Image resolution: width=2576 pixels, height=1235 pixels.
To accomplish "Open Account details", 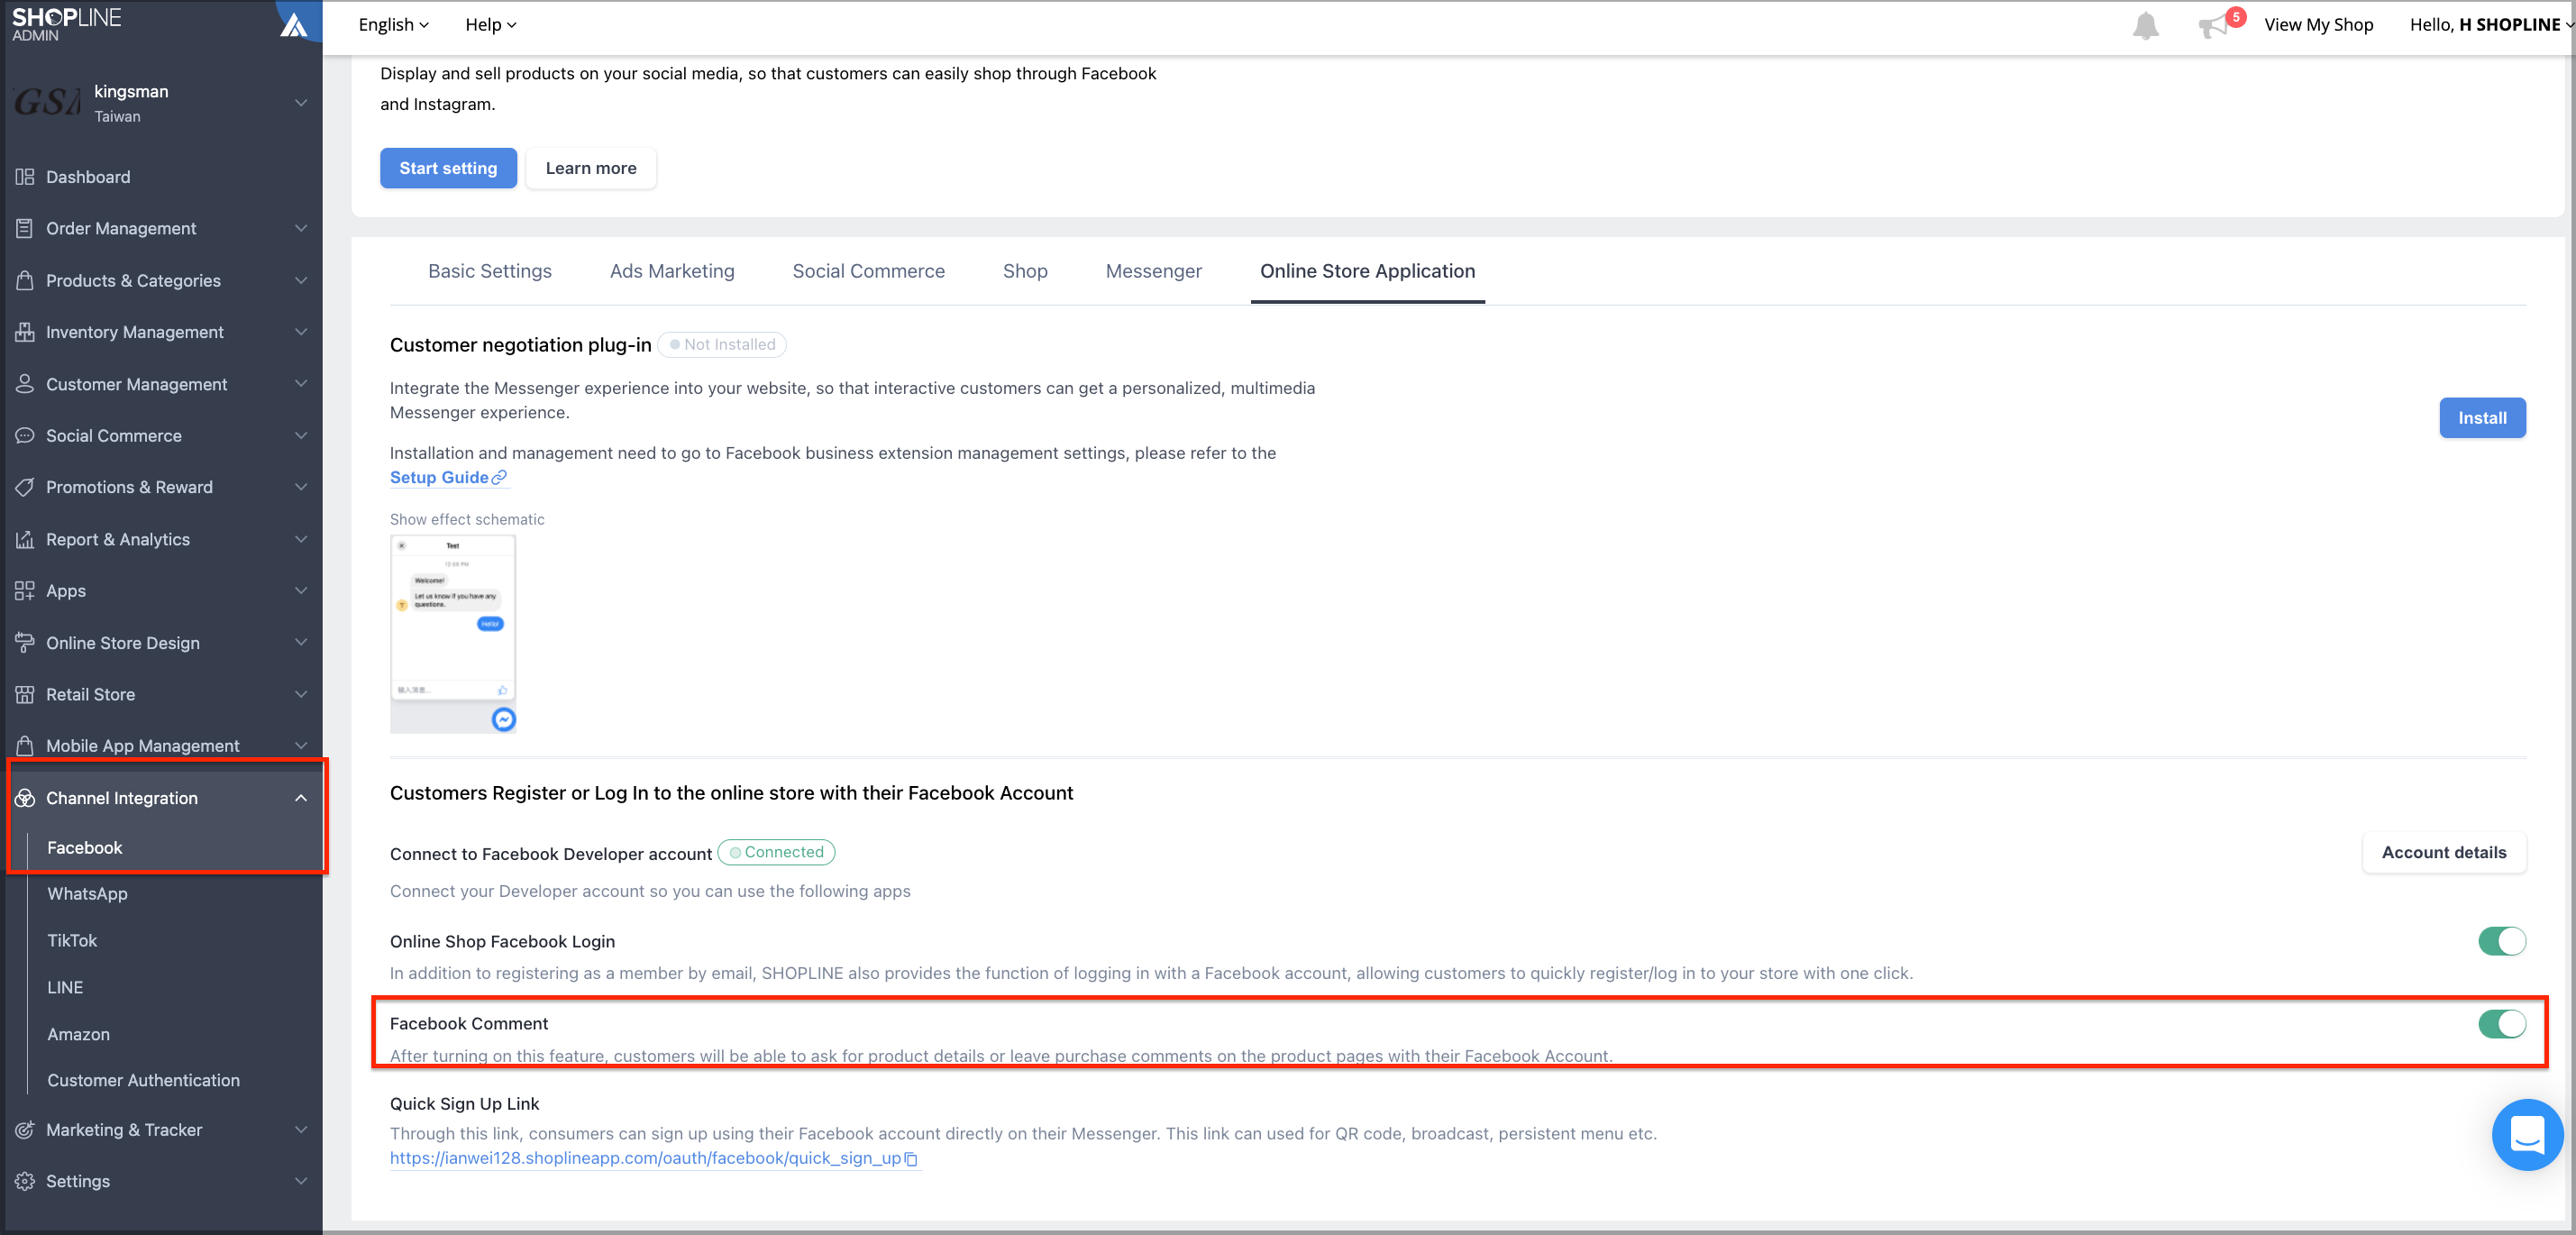I will (2444, 852).
